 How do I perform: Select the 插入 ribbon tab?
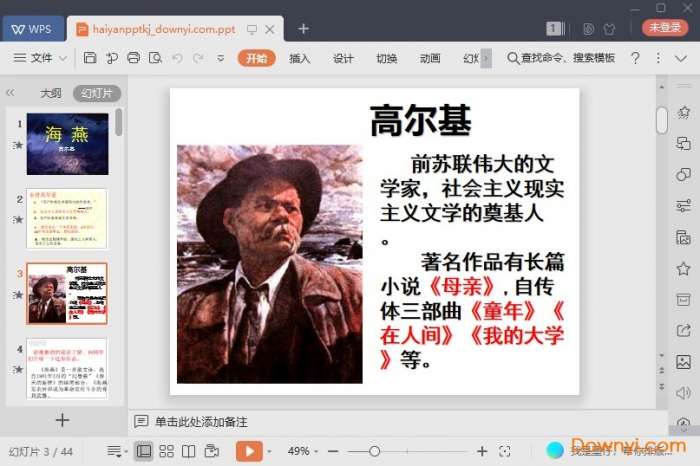click(299, 58)
